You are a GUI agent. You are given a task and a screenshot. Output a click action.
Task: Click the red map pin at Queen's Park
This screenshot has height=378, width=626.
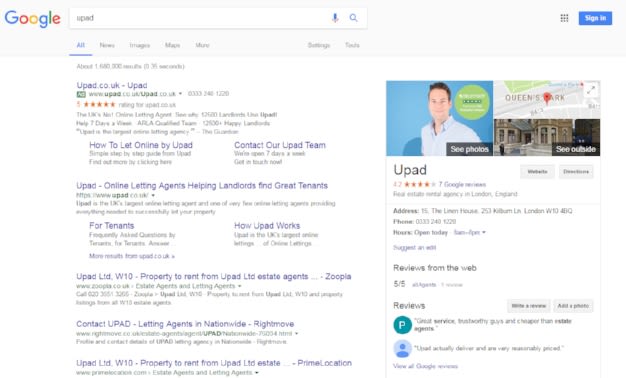tap(547, 98)
